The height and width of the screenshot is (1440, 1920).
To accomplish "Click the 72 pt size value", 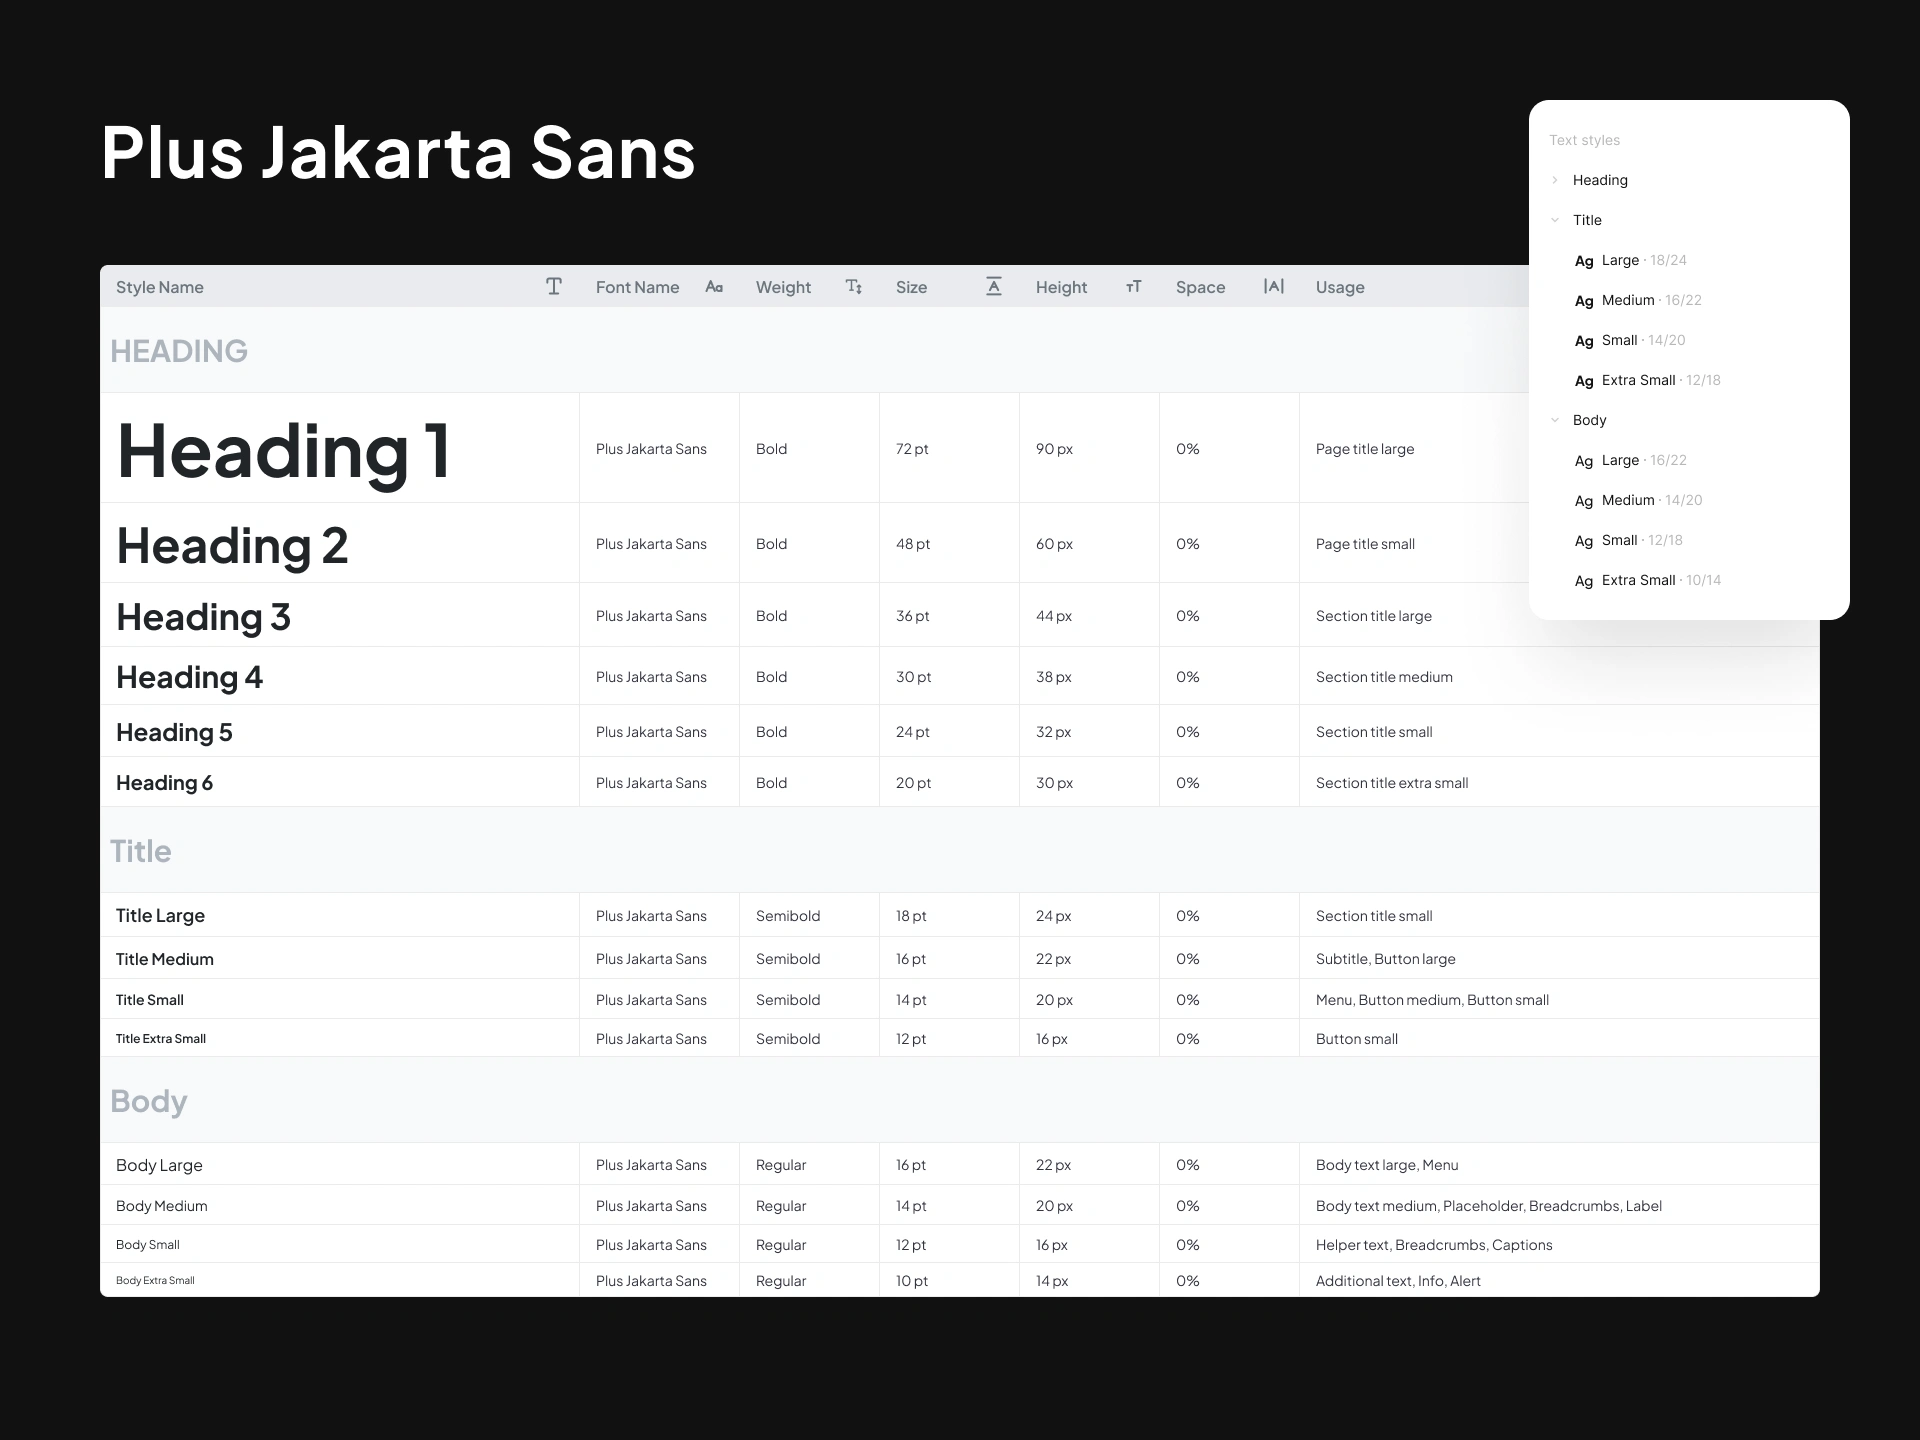I will (x=912, y=449).
